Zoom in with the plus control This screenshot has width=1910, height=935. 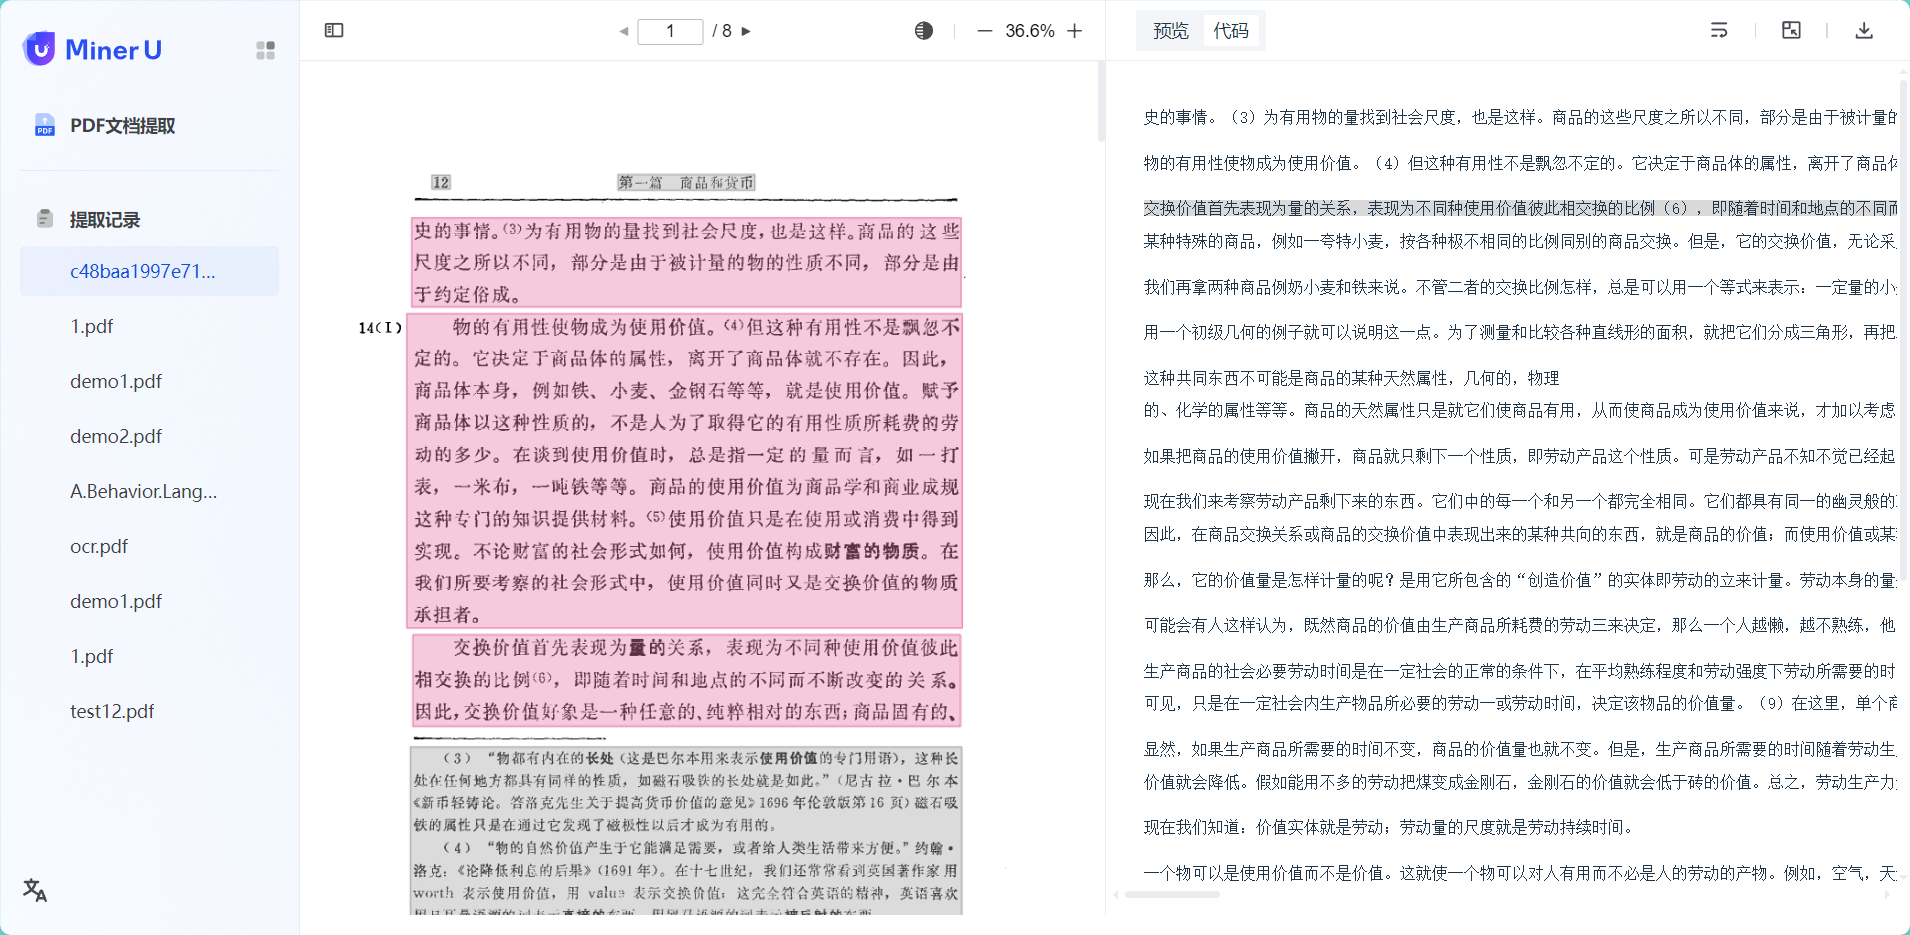(1075, 30)
